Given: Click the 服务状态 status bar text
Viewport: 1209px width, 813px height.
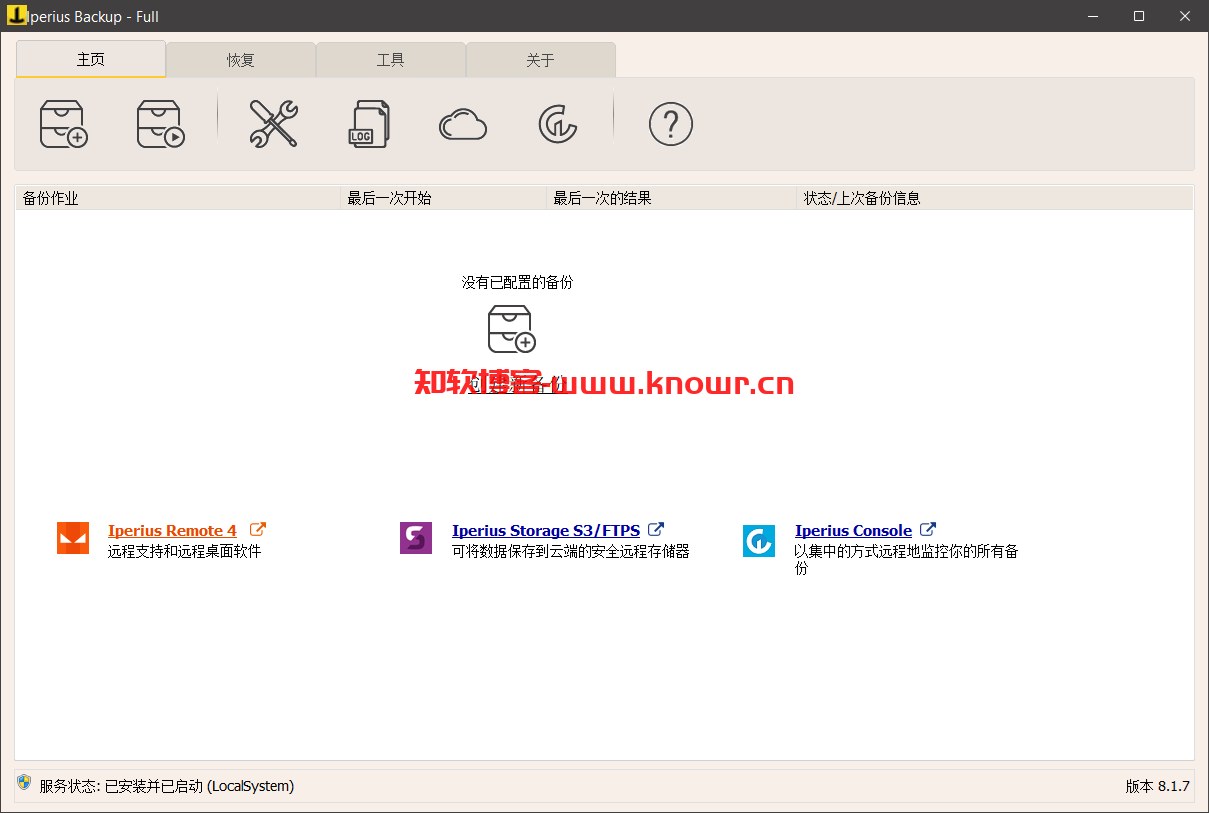Looking at the screenshot, I should 167,786.
